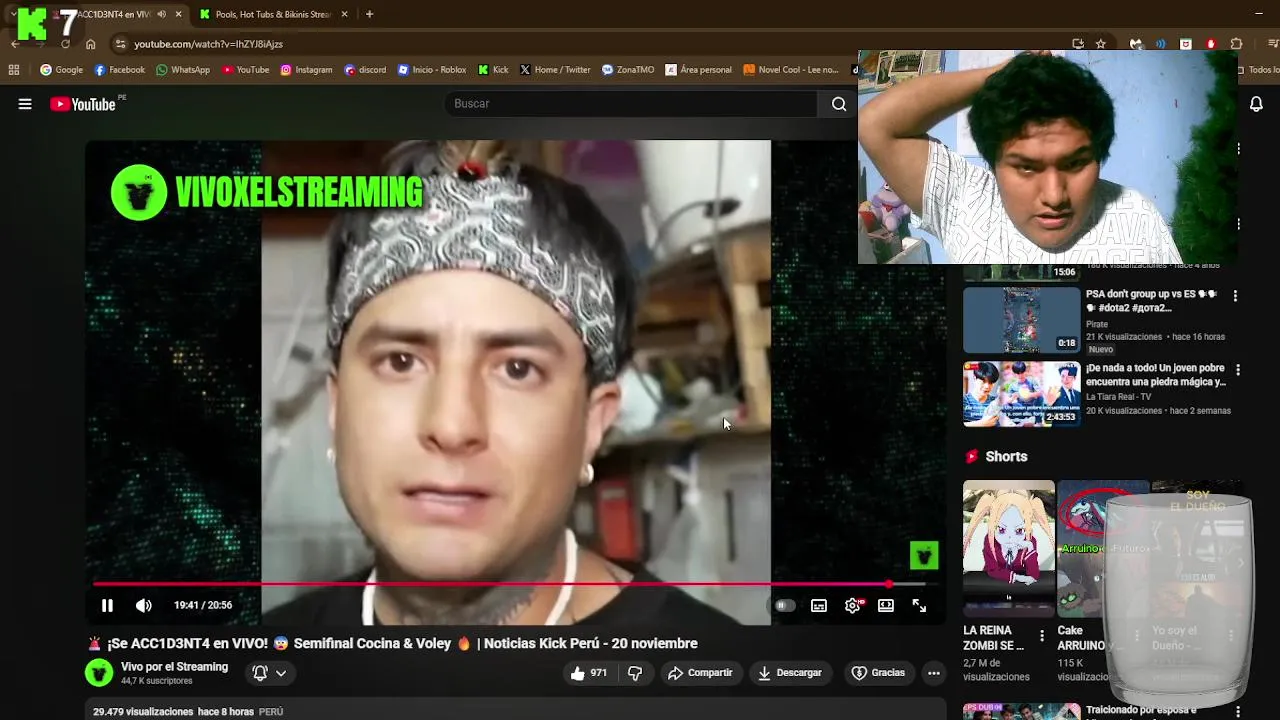1280x720 pixels.
Task: Enter fullscreen mode
Action: point(919,605)
